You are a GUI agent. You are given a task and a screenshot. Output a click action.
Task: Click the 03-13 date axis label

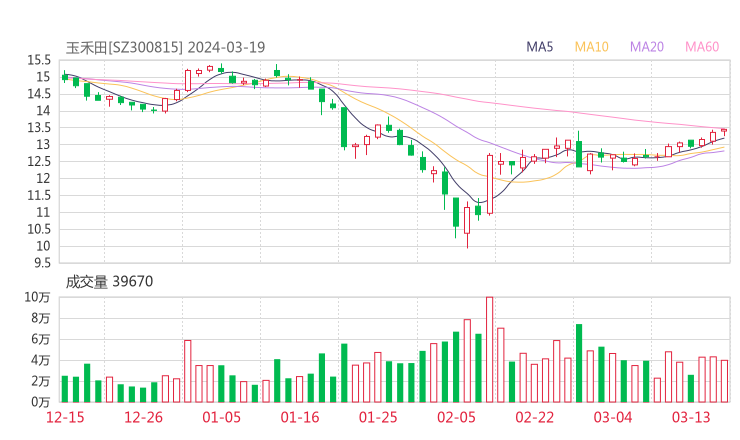tap(691, 417)
